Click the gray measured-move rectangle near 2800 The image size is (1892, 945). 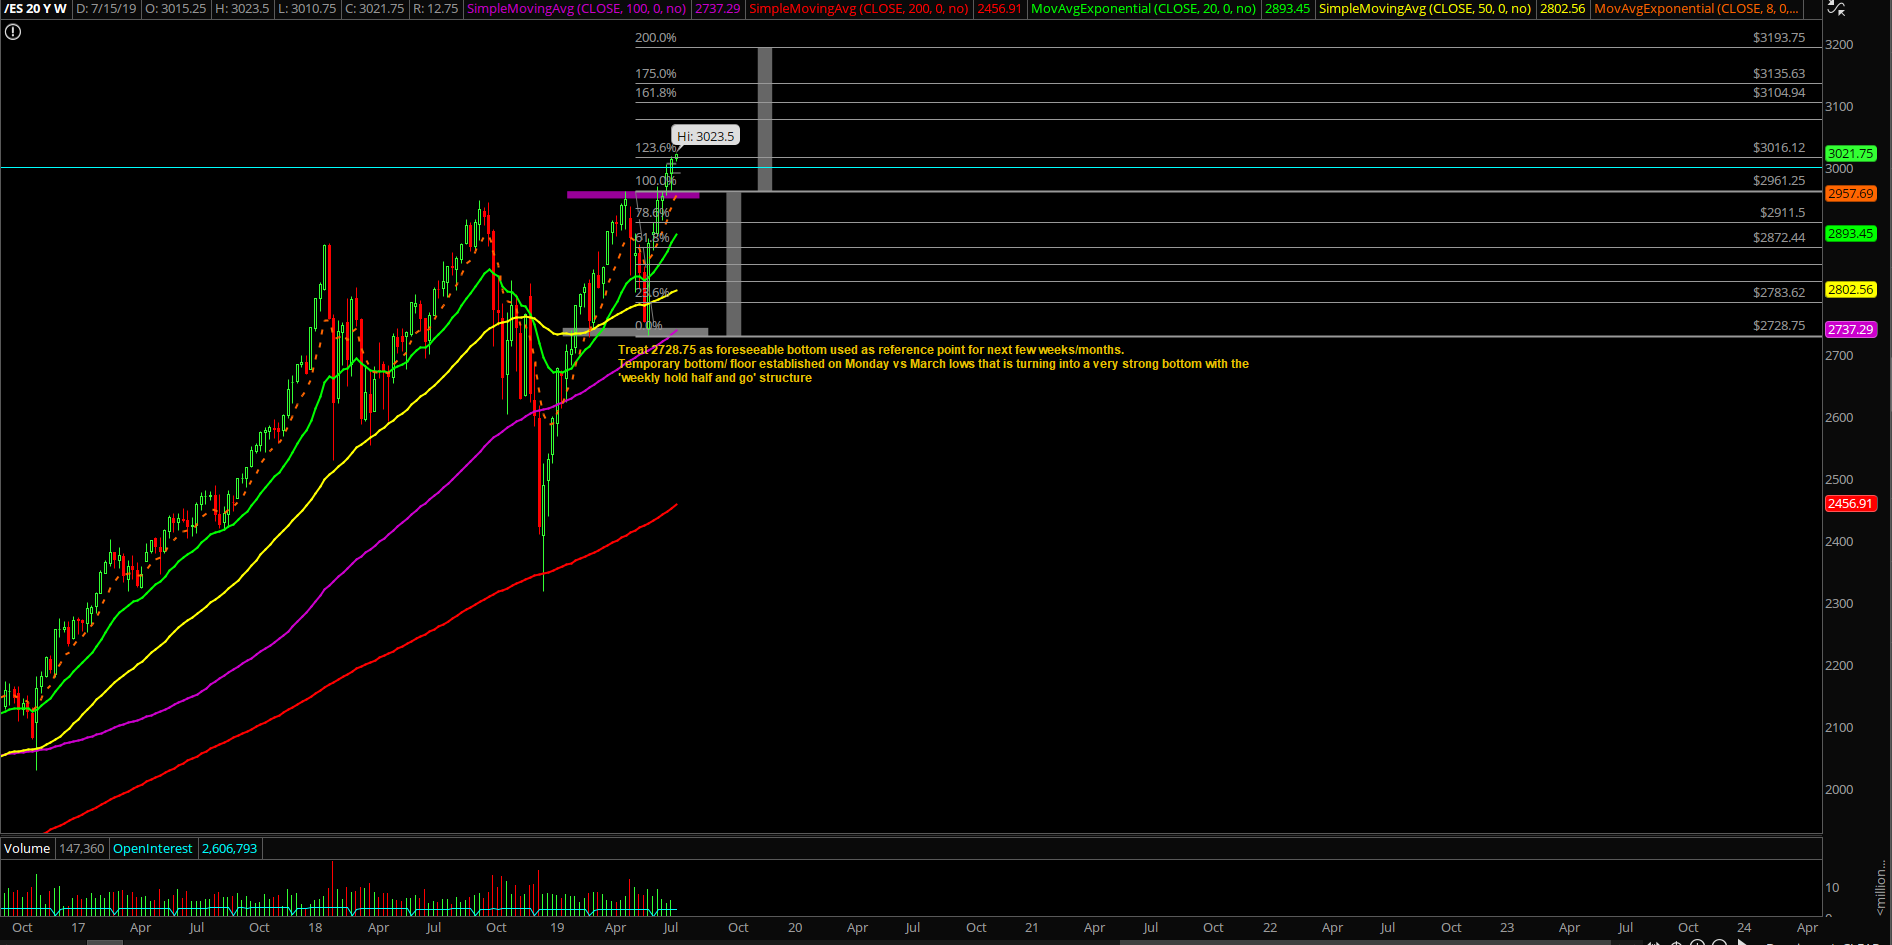point(733,263)
